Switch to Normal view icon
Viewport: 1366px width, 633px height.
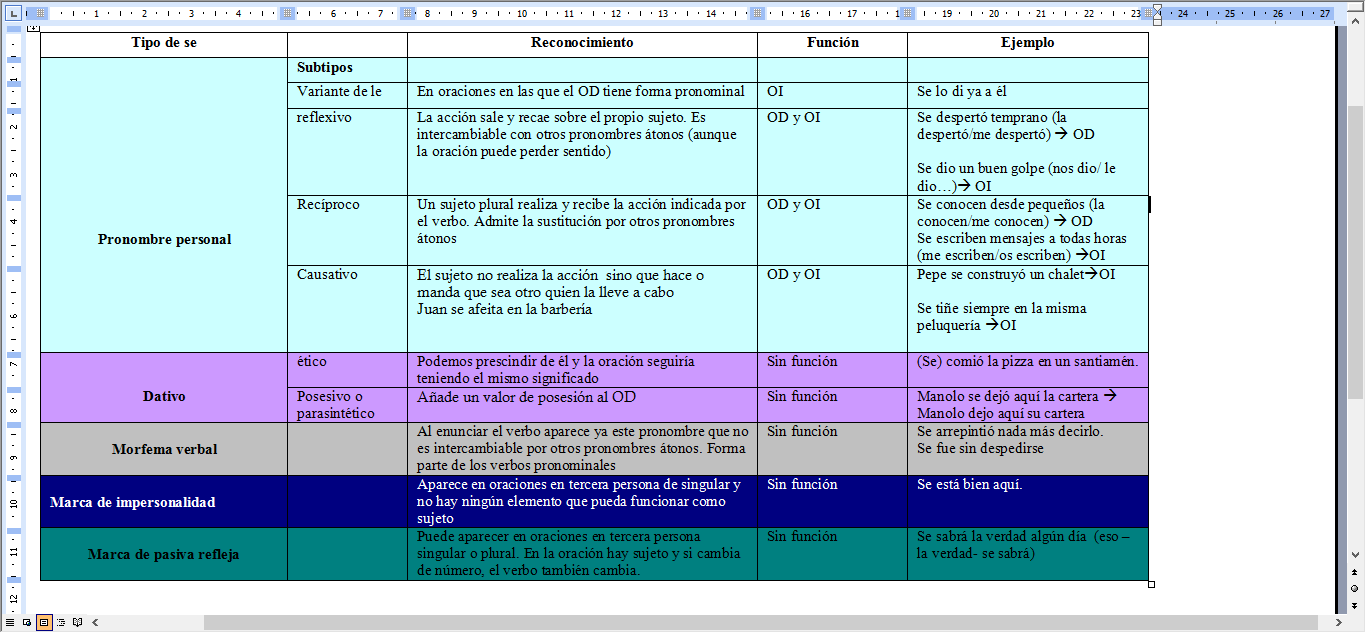tap(10, 622)
